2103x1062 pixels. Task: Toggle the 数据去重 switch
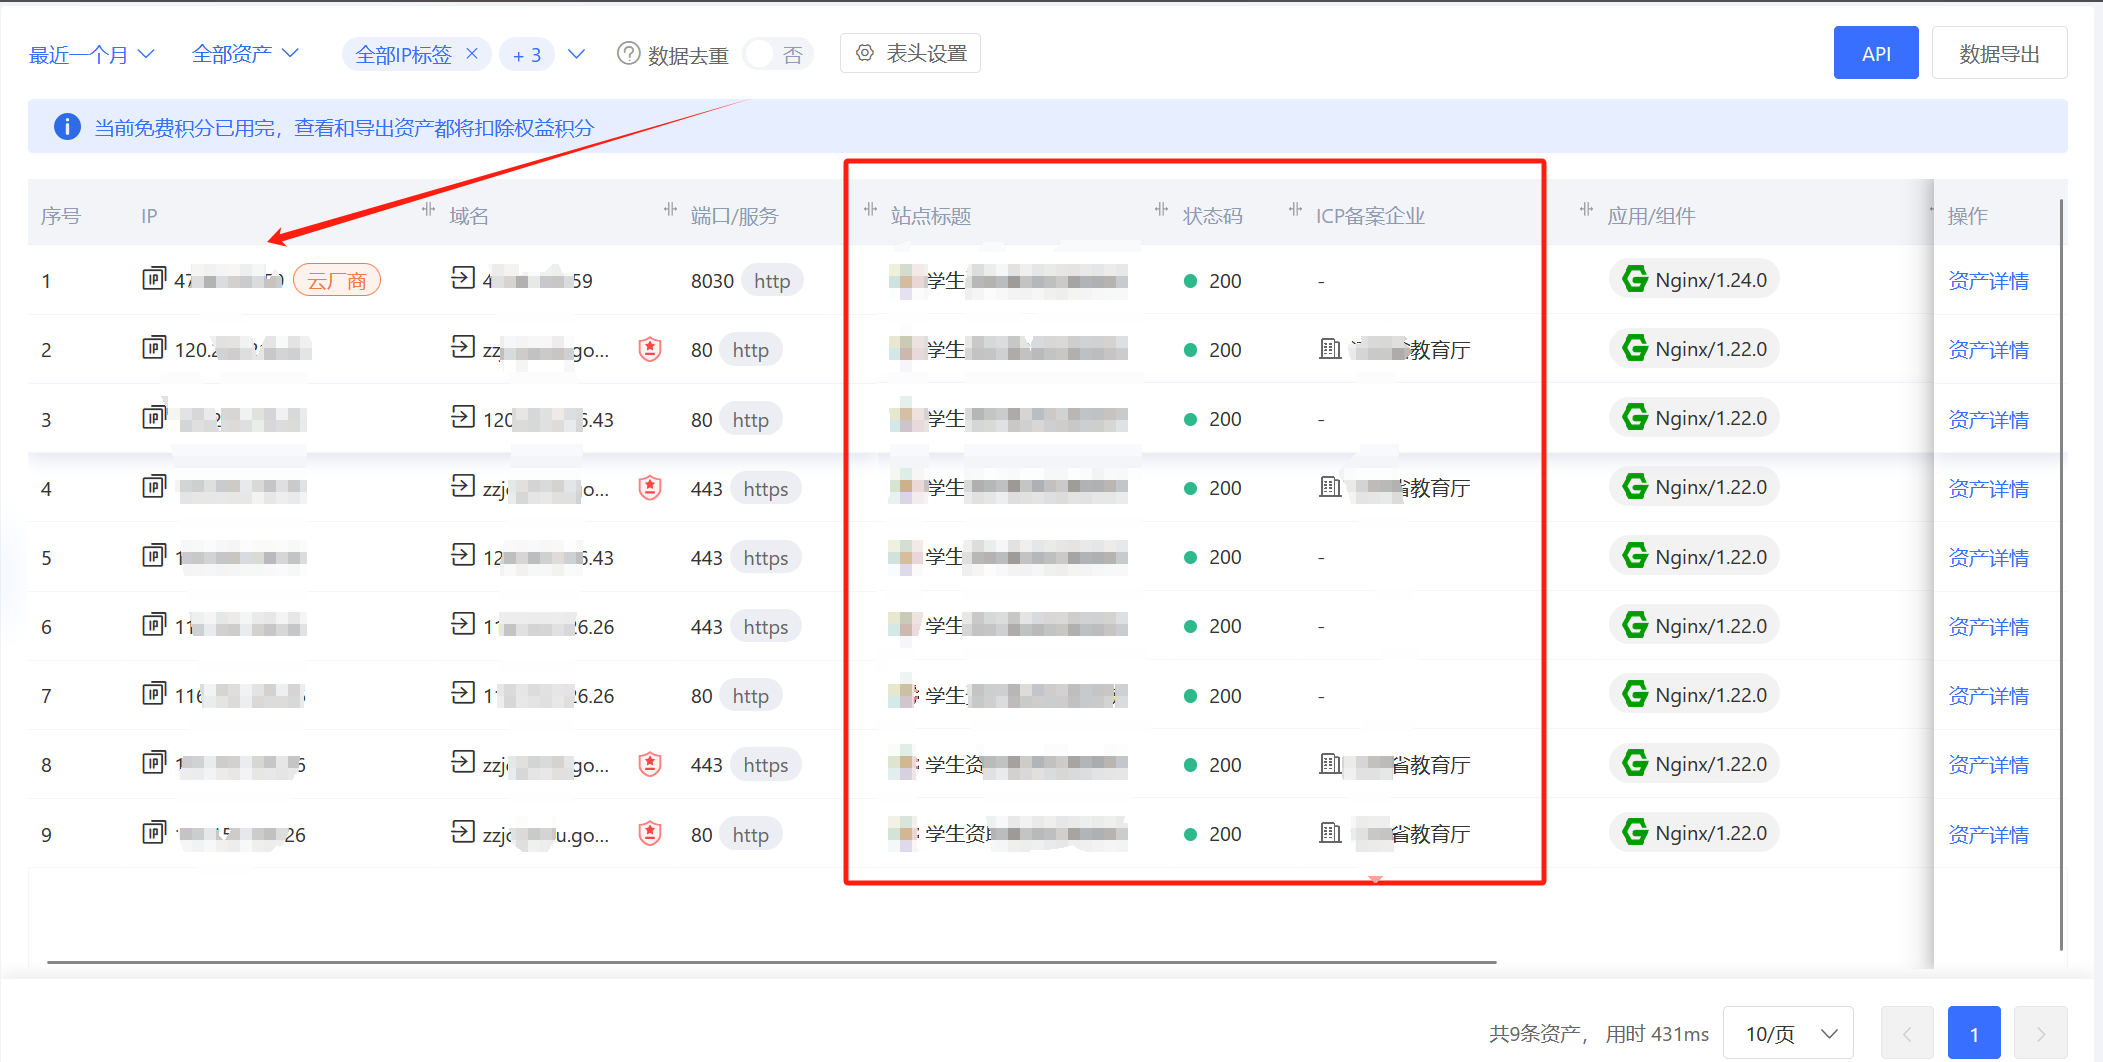(x=778, y=54)
